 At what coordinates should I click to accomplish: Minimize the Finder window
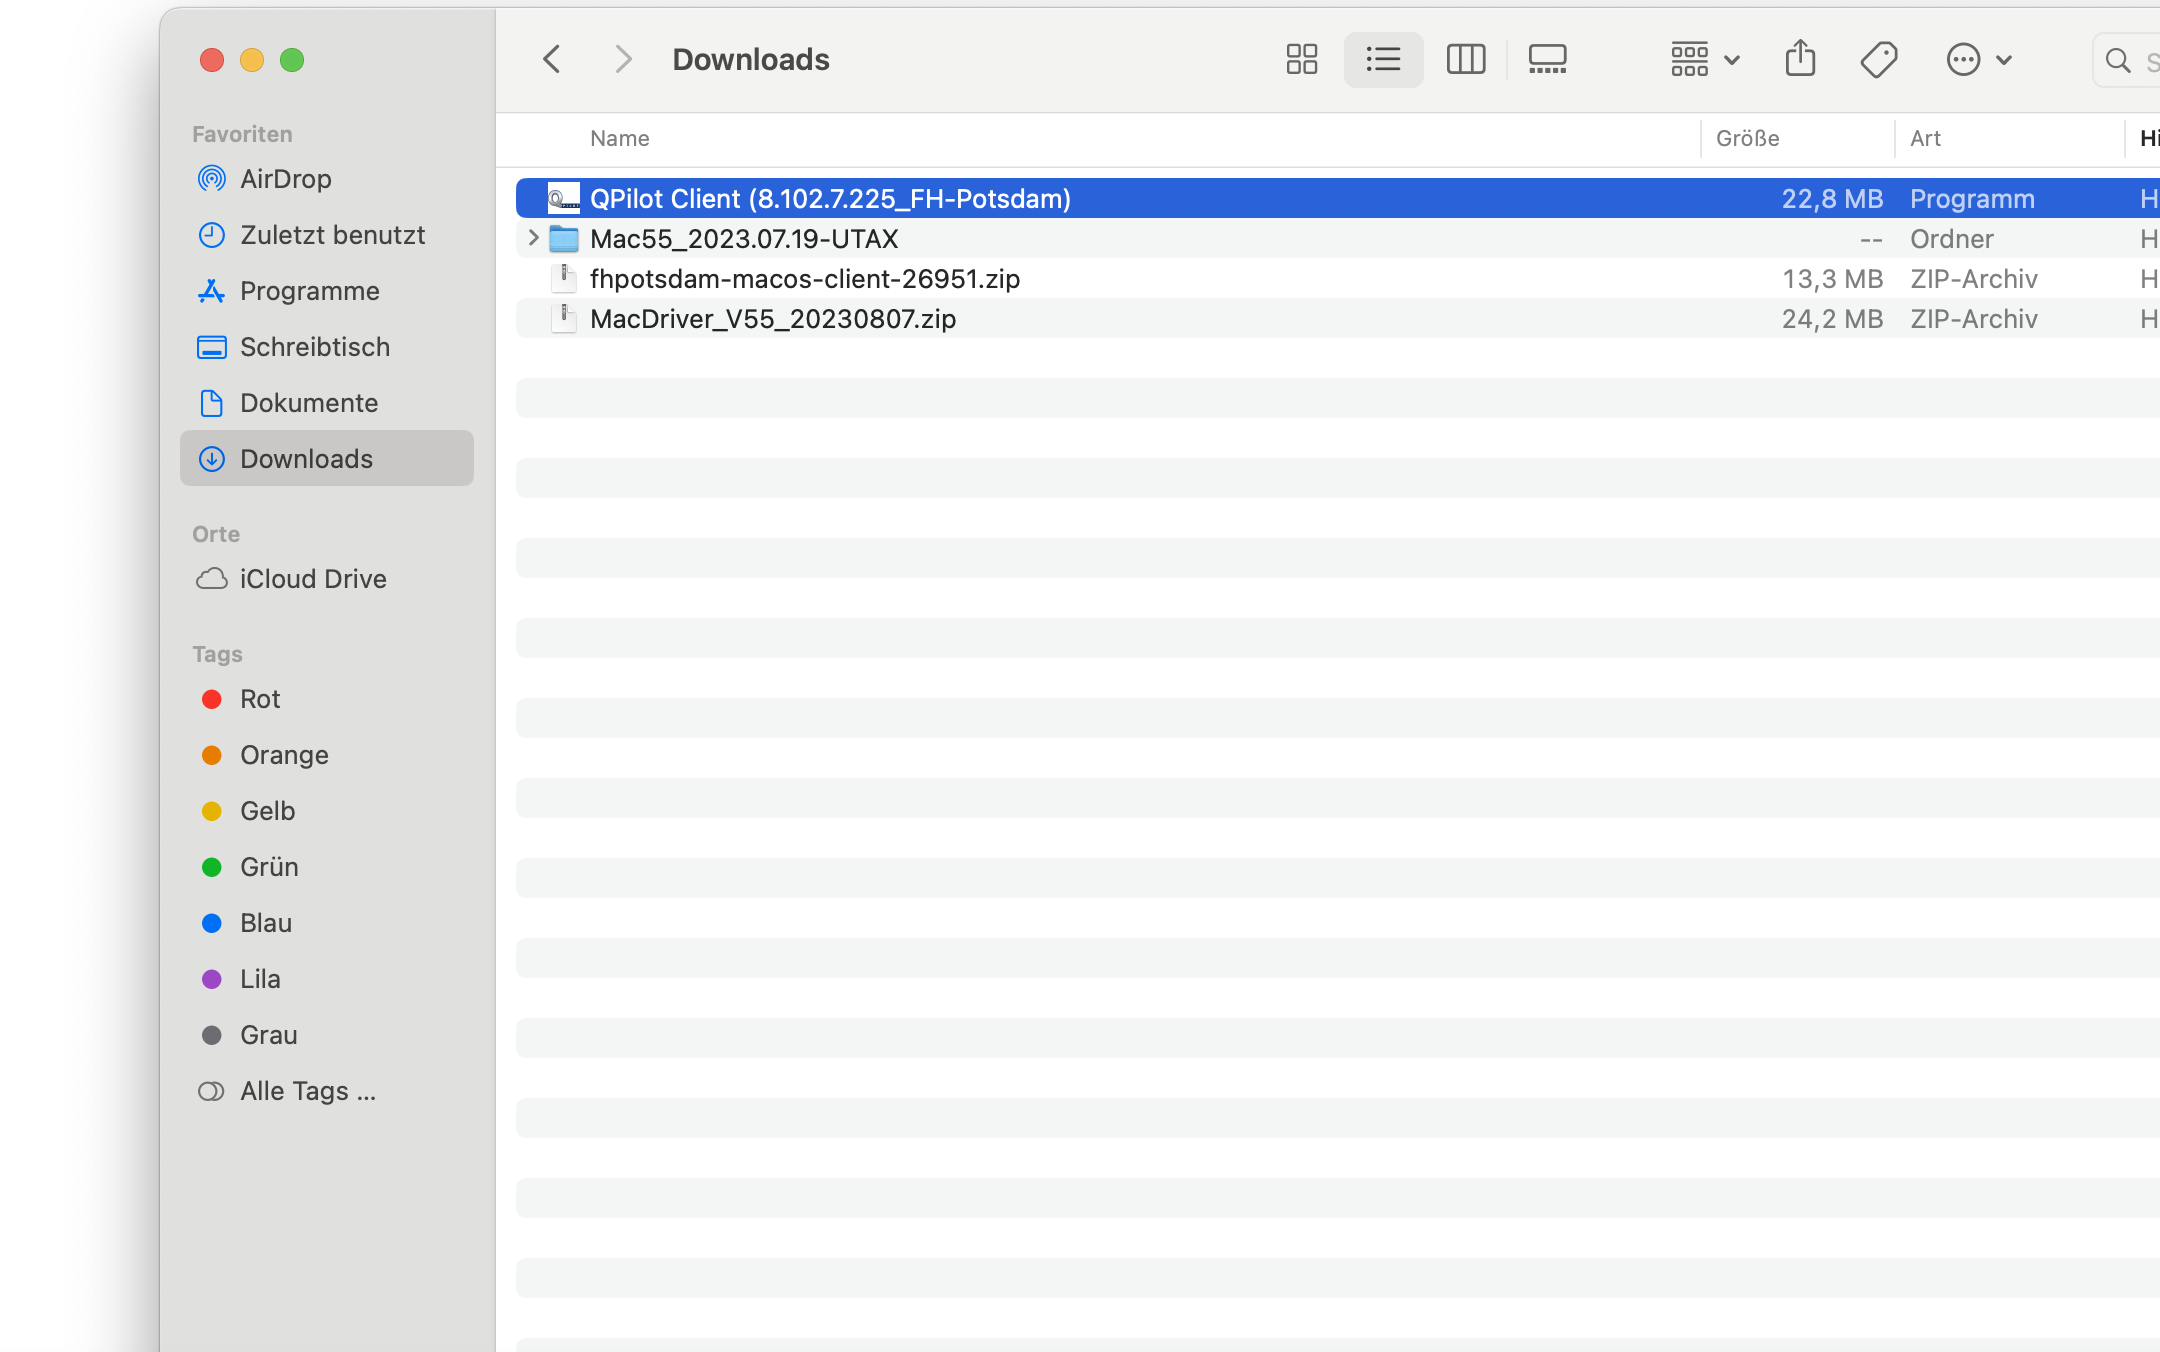[x=251, y=60]
